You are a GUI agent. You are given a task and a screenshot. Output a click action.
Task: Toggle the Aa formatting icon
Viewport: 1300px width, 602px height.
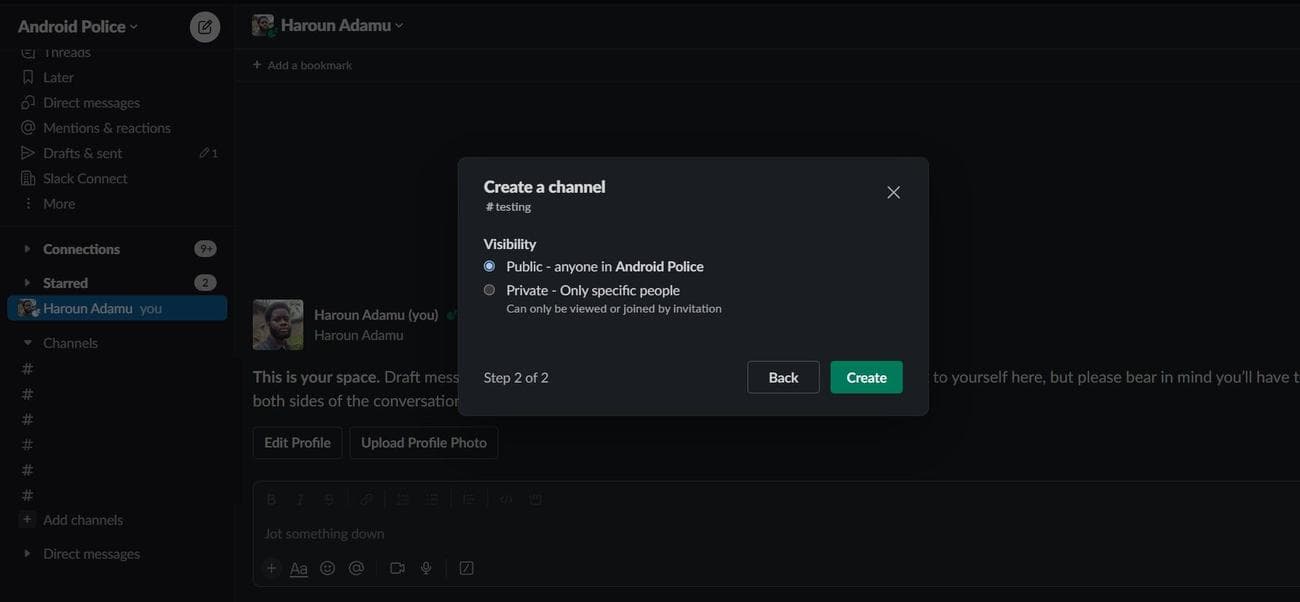(298, 568)
